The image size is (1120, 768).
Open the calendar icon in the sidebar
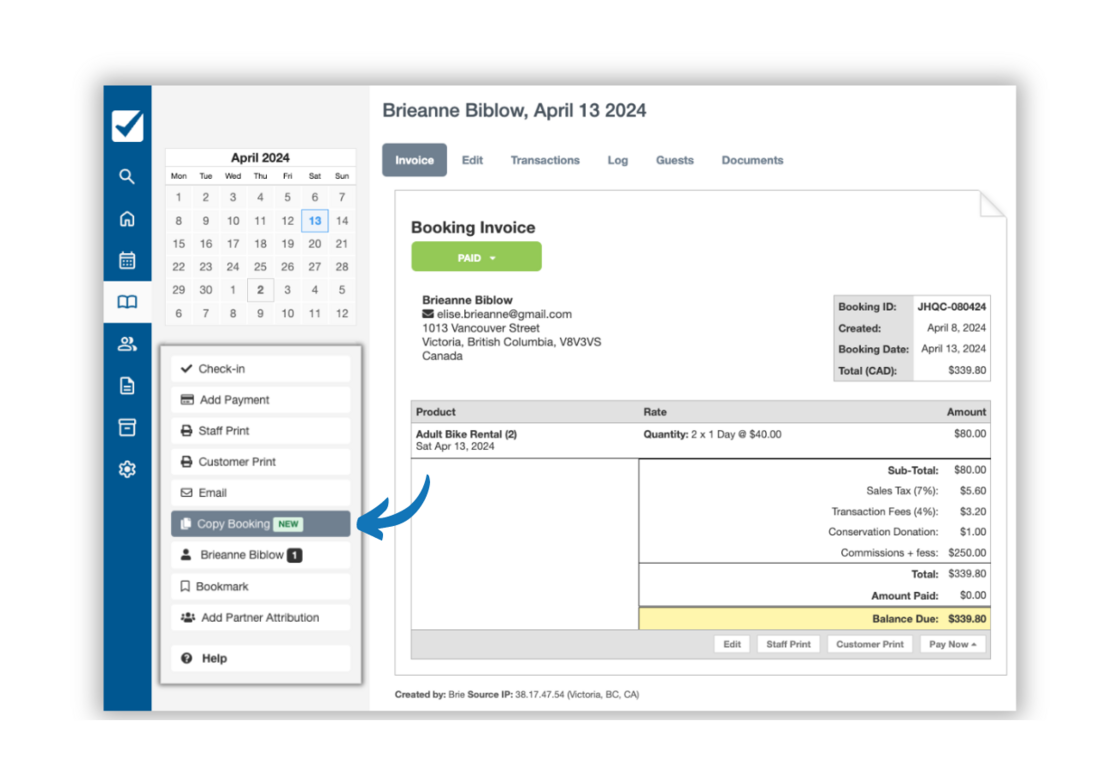tap(127, 260)
